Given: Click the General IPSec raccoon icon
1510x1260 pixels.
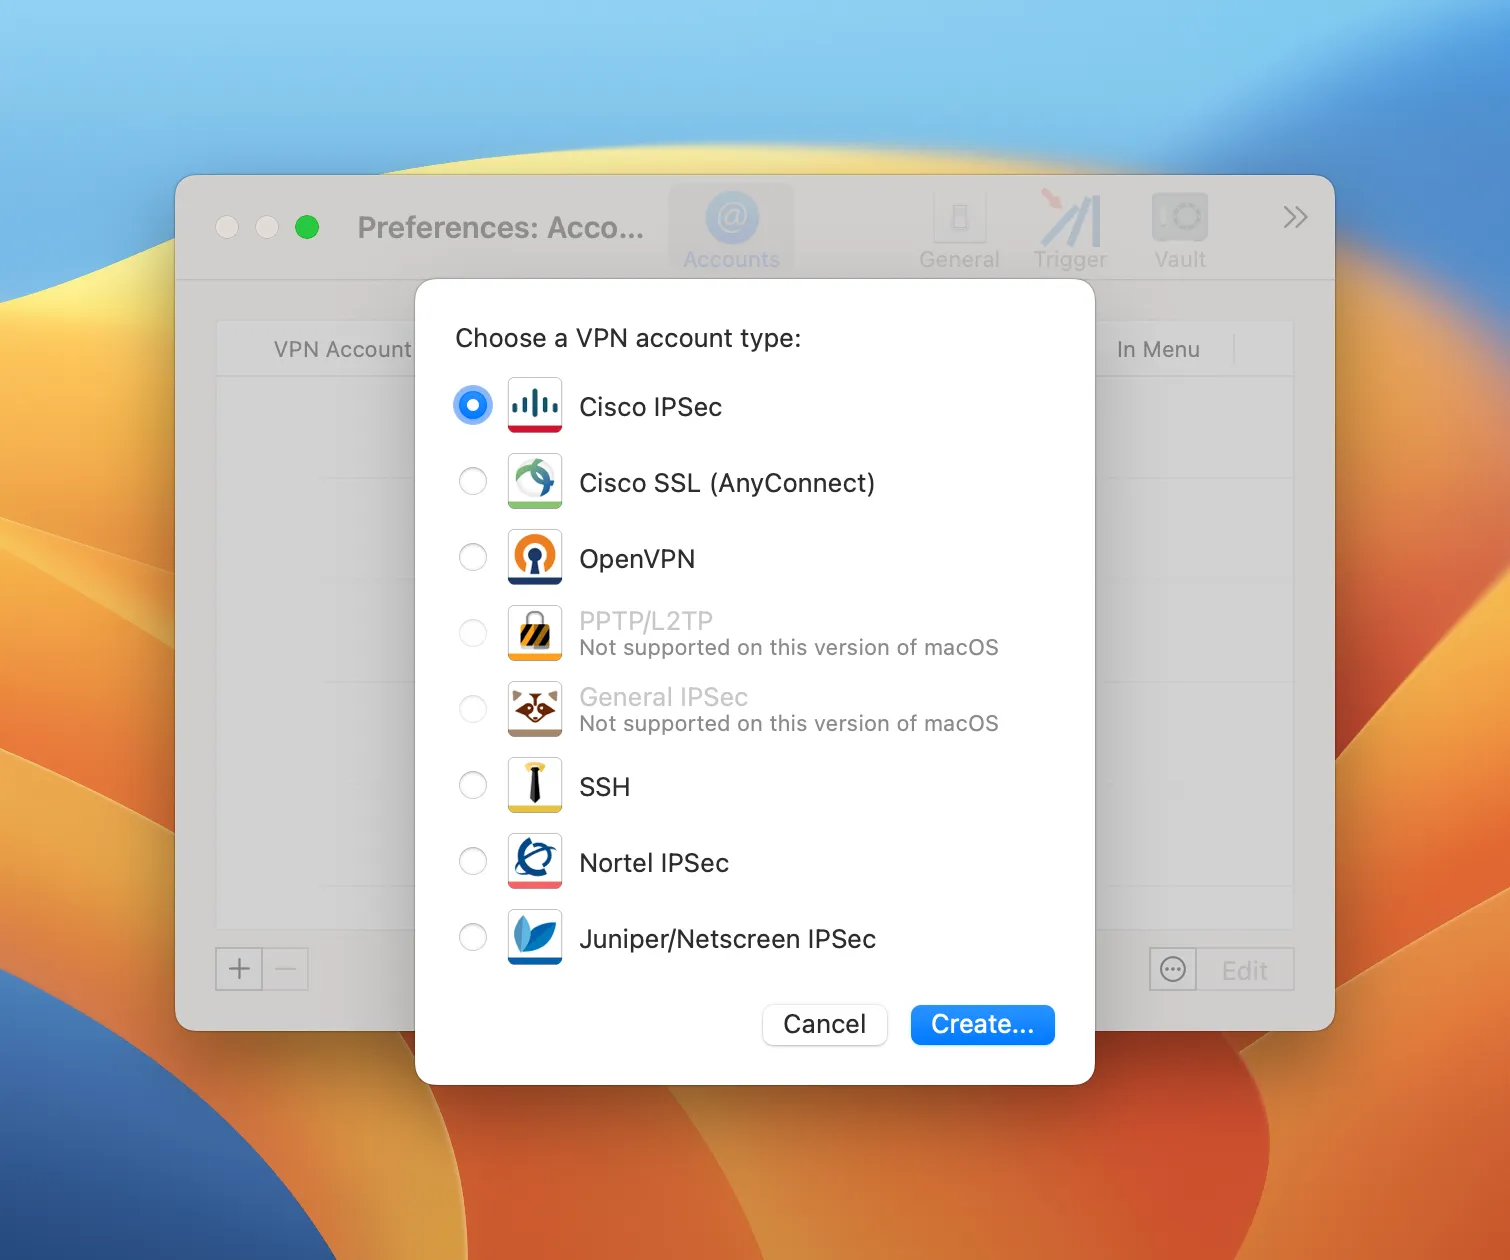Looking at the screenshot, I should coord(535,709).
